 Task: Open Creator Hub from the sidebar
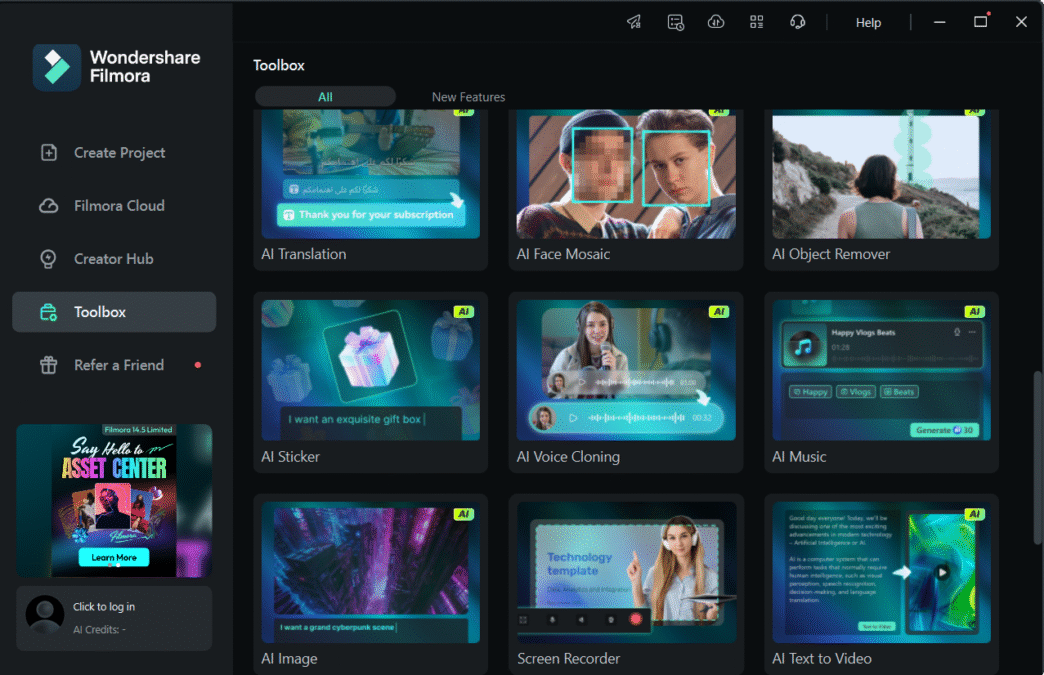(114, 259)
